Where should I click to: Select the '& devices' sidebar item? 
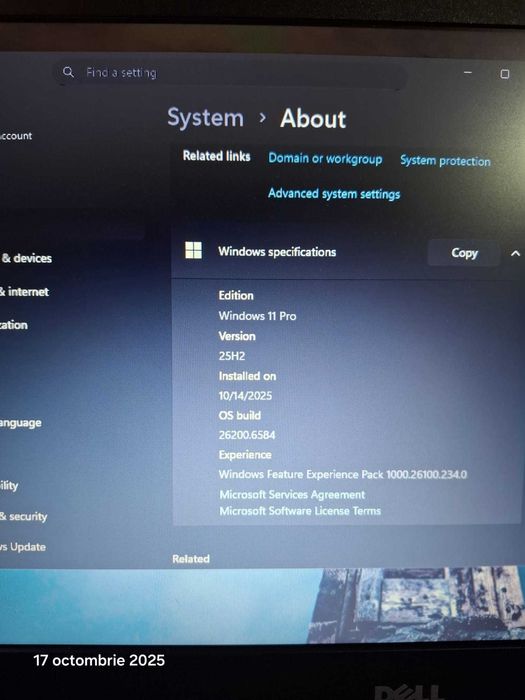pos(26,258)
